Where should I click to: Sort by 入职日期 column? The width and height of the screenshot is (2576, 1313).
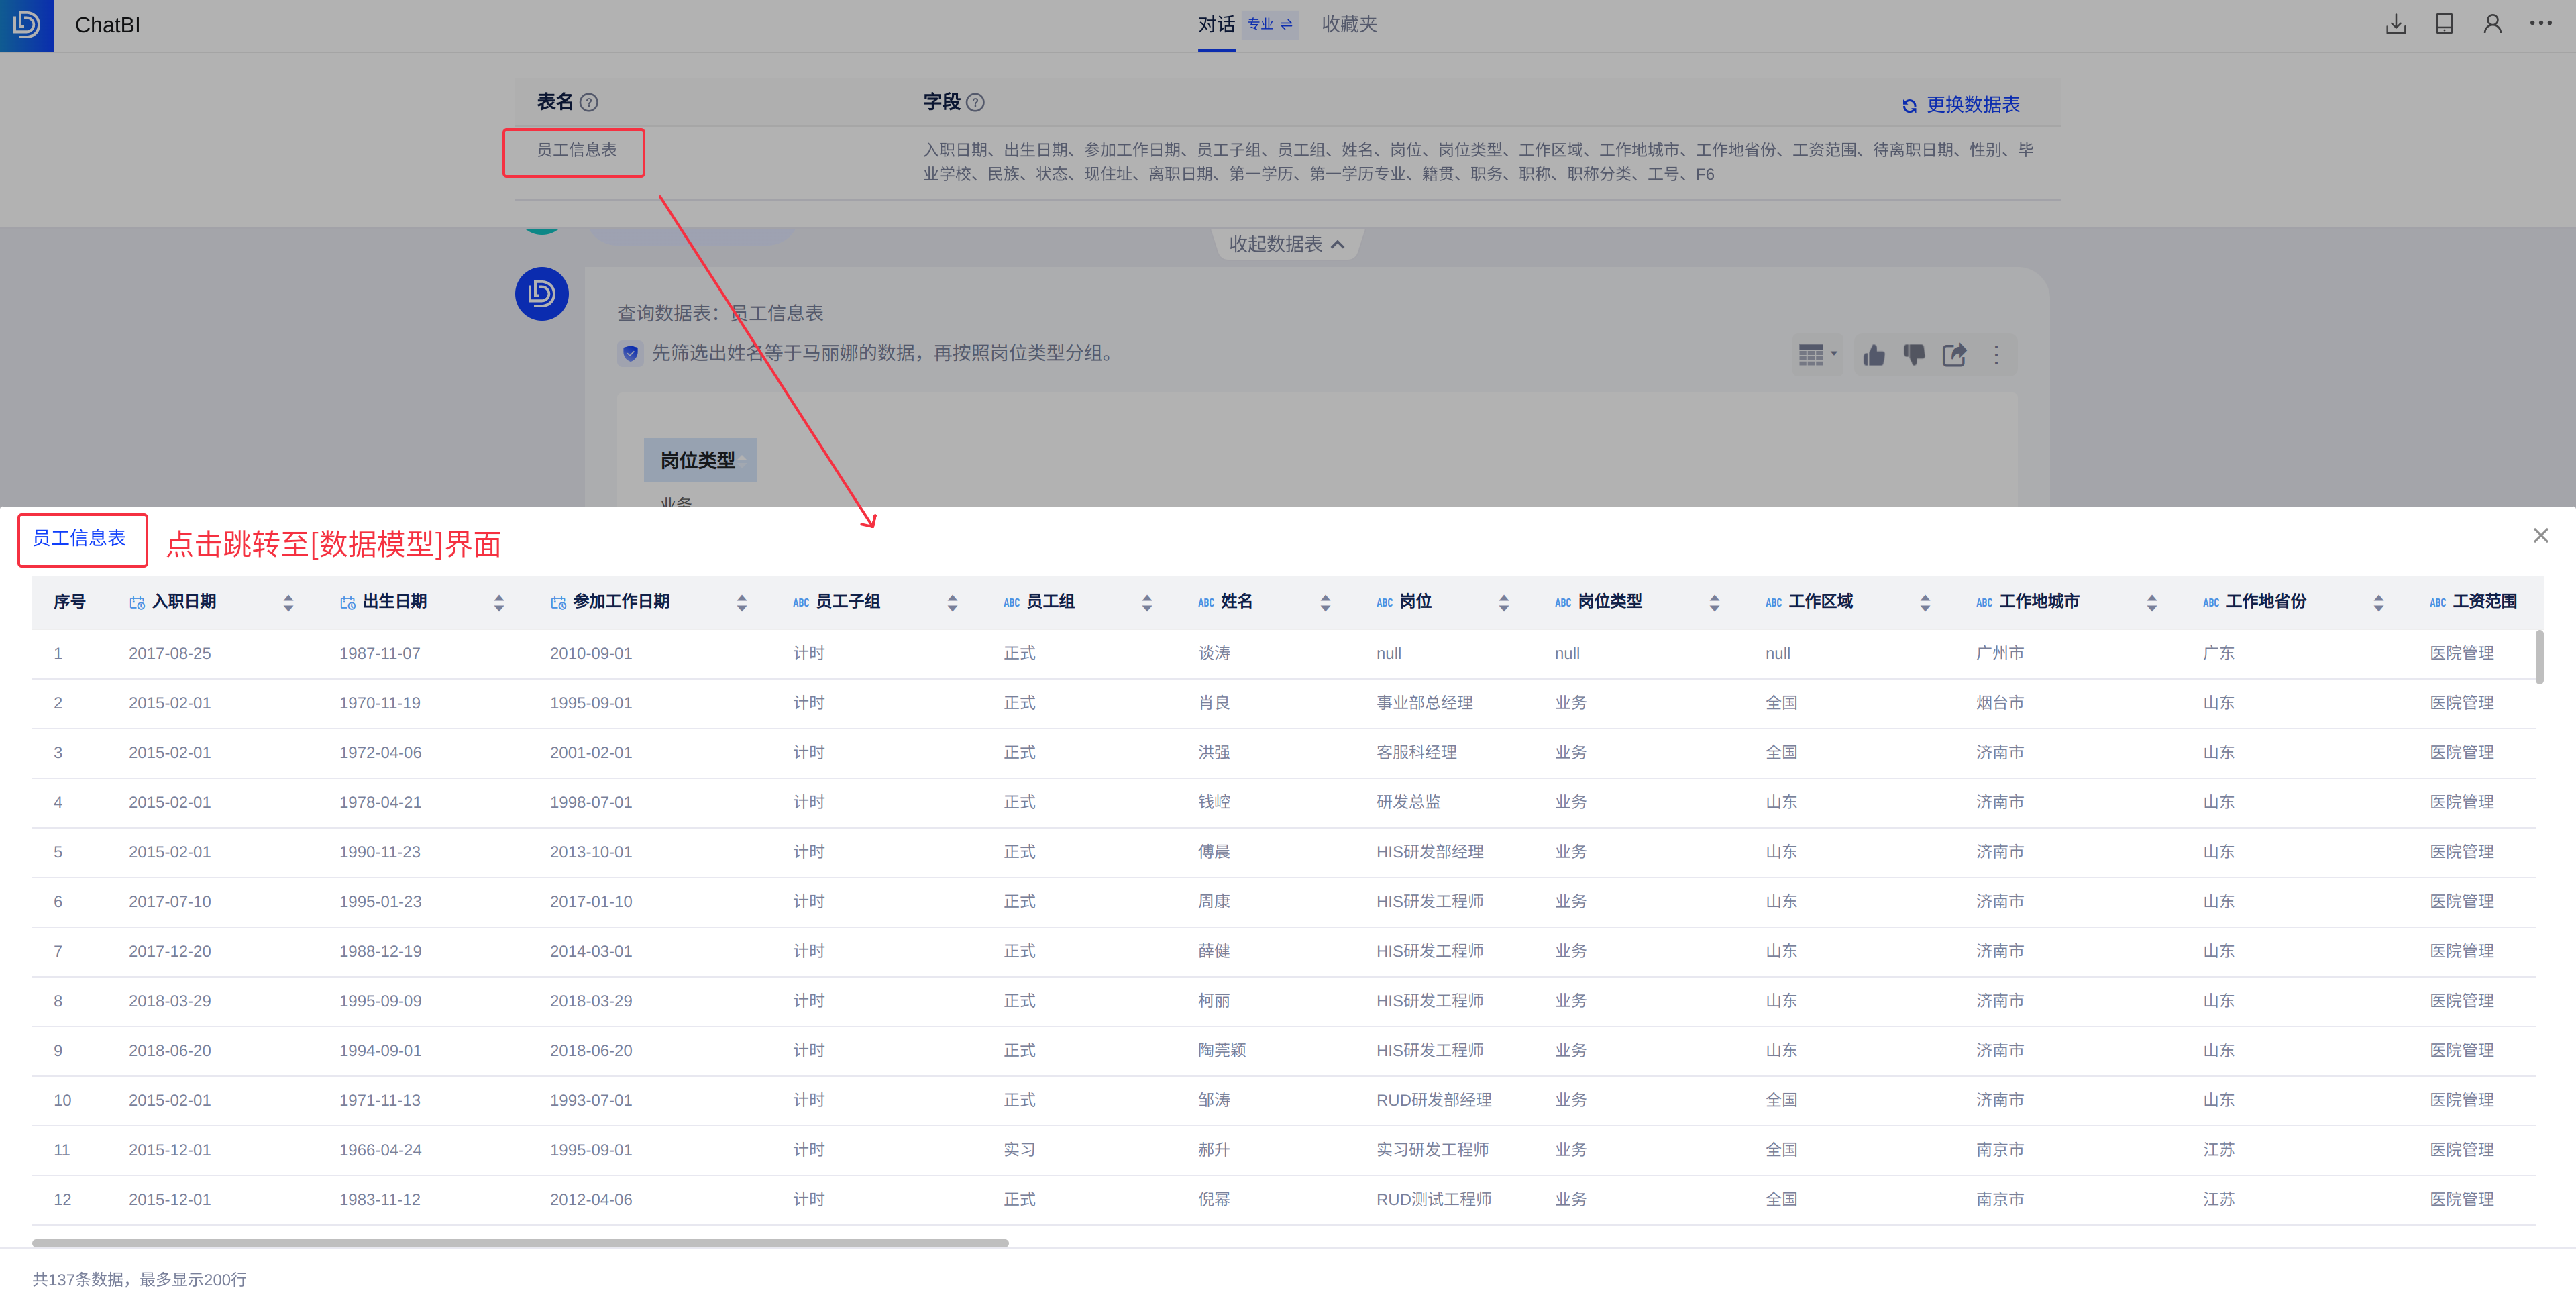click(x=288, y=602)
